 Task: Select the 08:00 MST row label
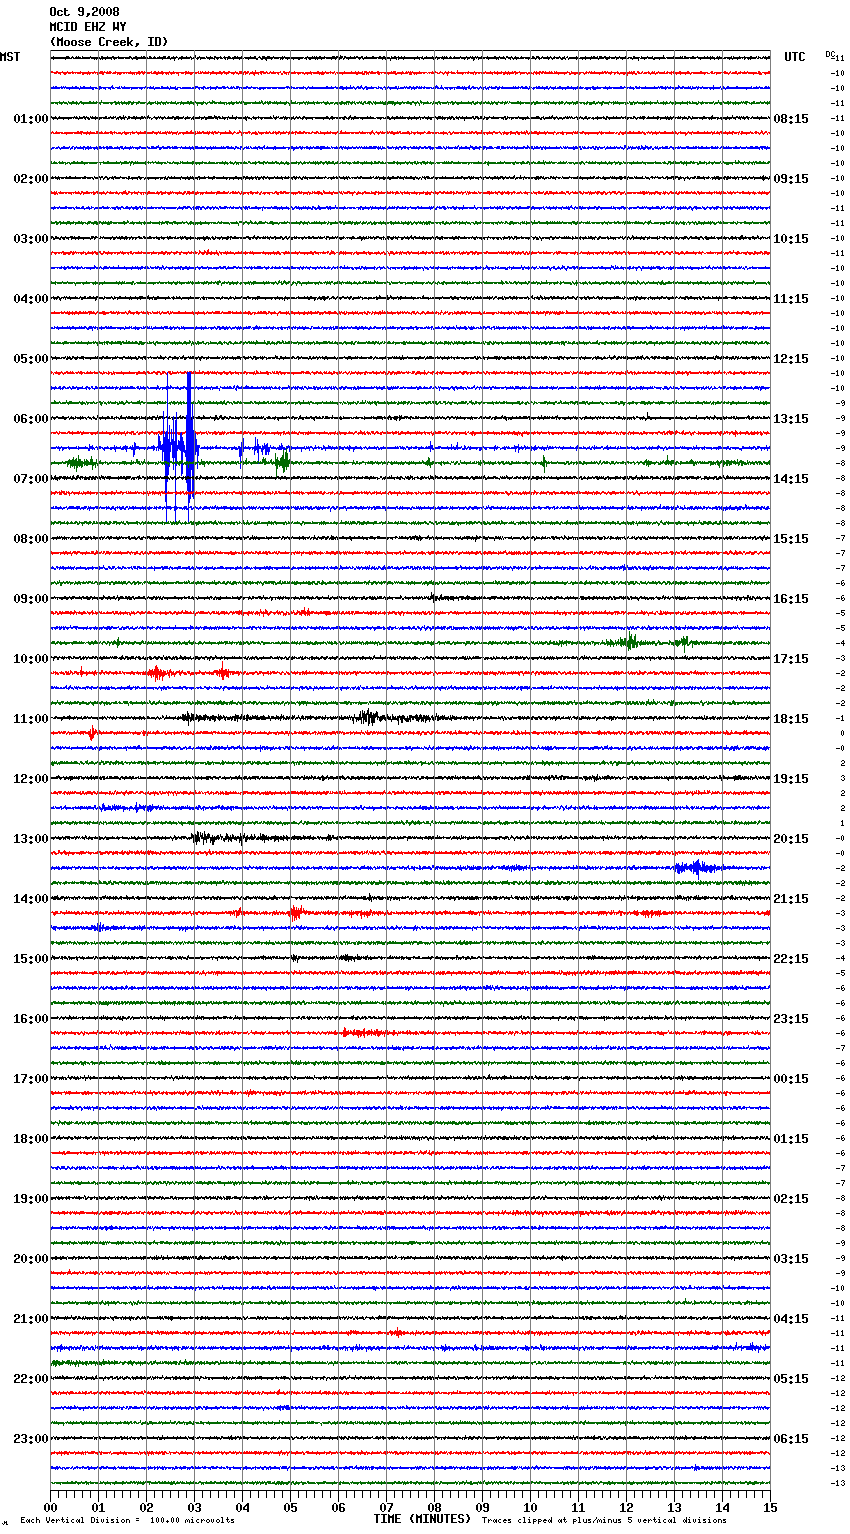click(31, 539)
